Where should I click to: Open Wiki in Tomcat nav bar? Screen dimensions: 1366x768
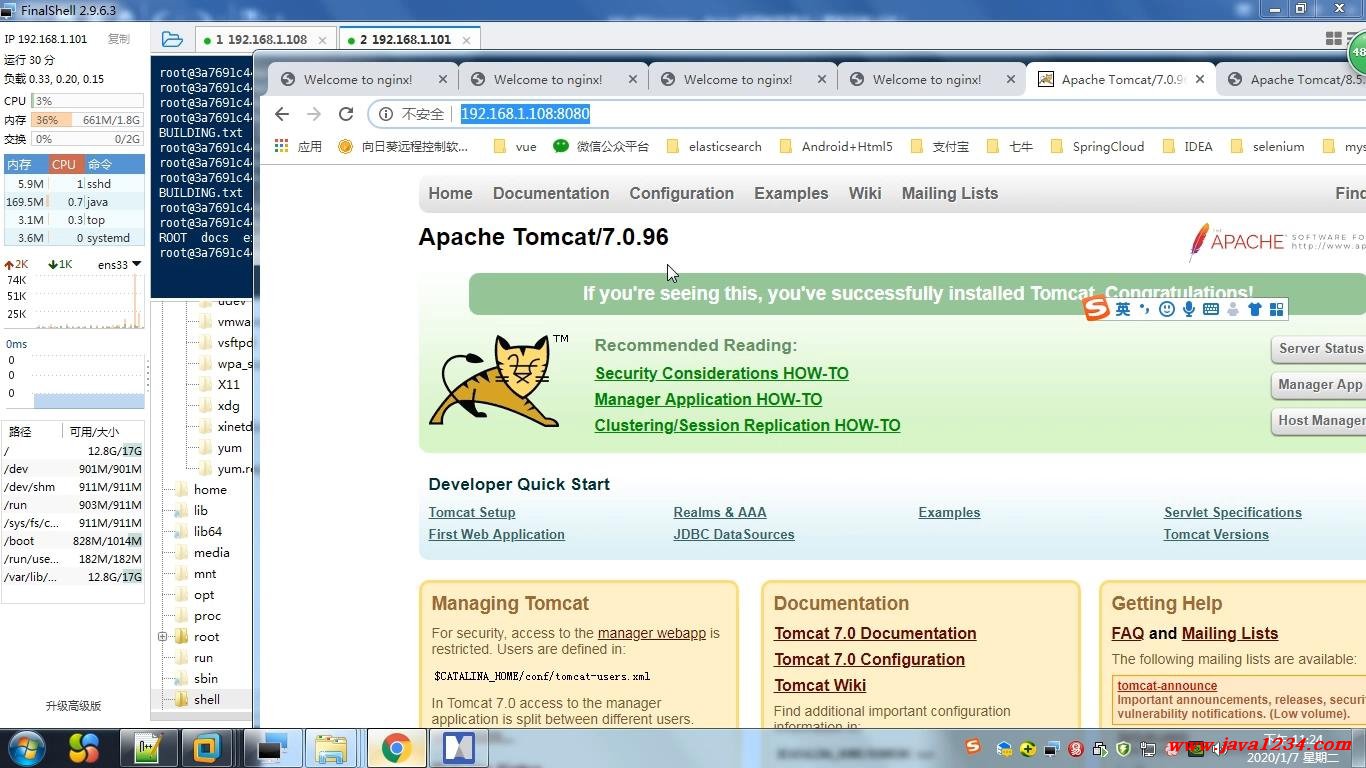click(865, 194)
